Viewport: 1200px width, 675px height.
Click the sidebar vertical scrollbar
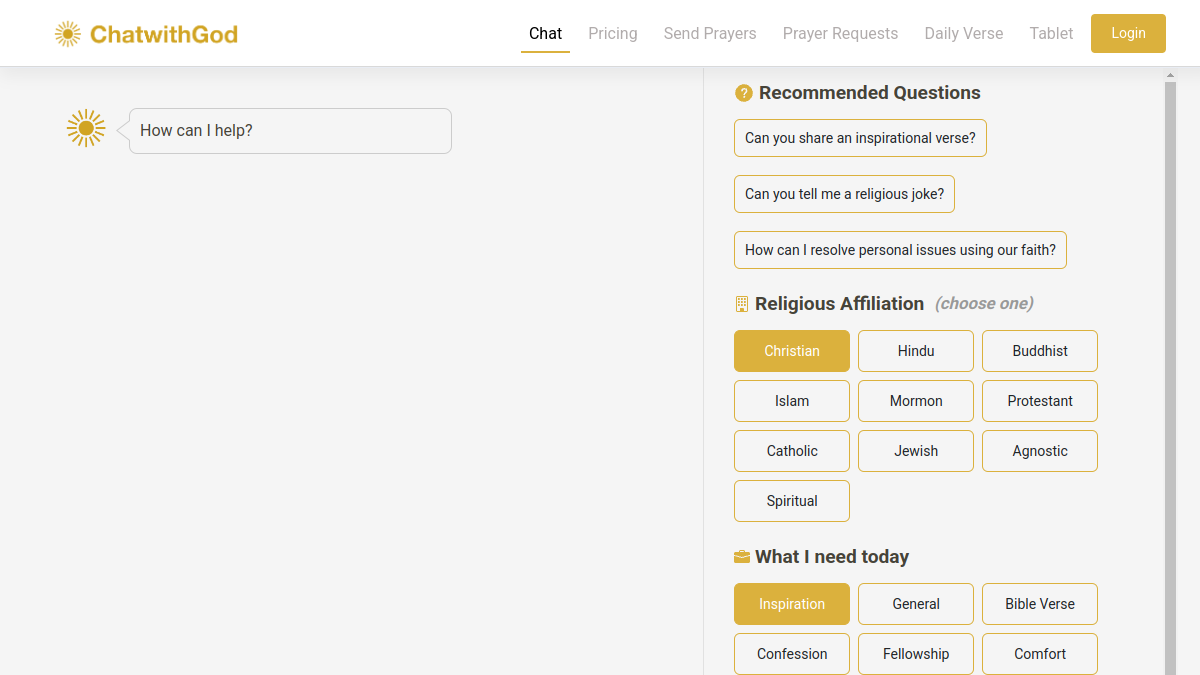tap(1171, 378)
